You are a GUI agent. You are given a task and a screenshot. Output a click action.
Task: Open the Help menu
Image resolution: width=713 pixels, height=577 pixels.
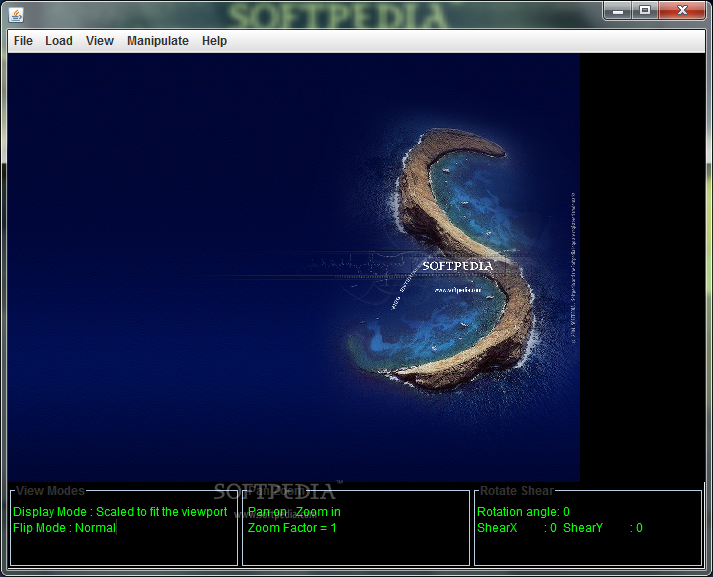214,41
